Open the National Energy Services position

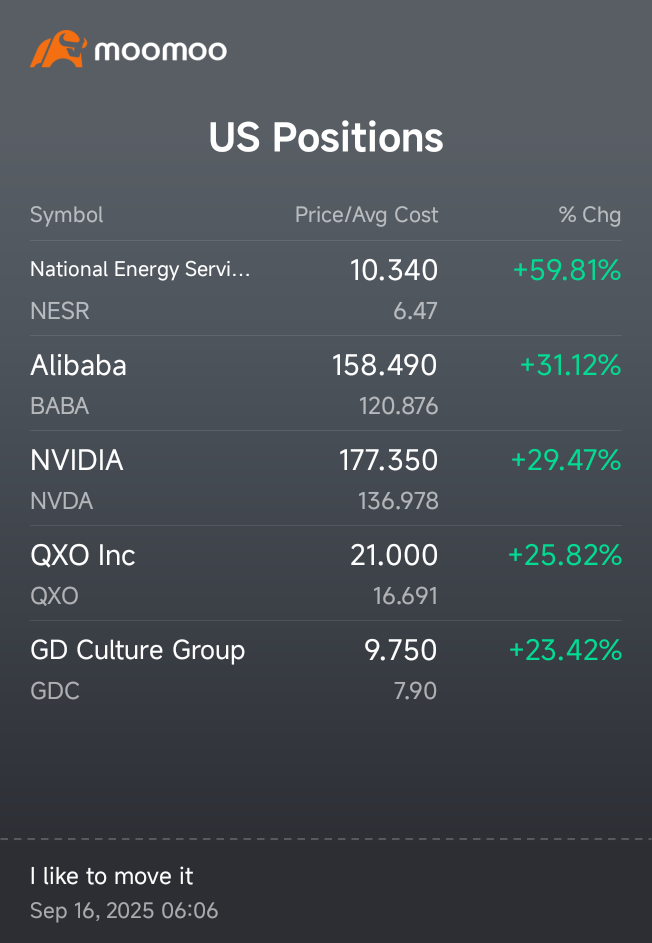coord(140,269)
